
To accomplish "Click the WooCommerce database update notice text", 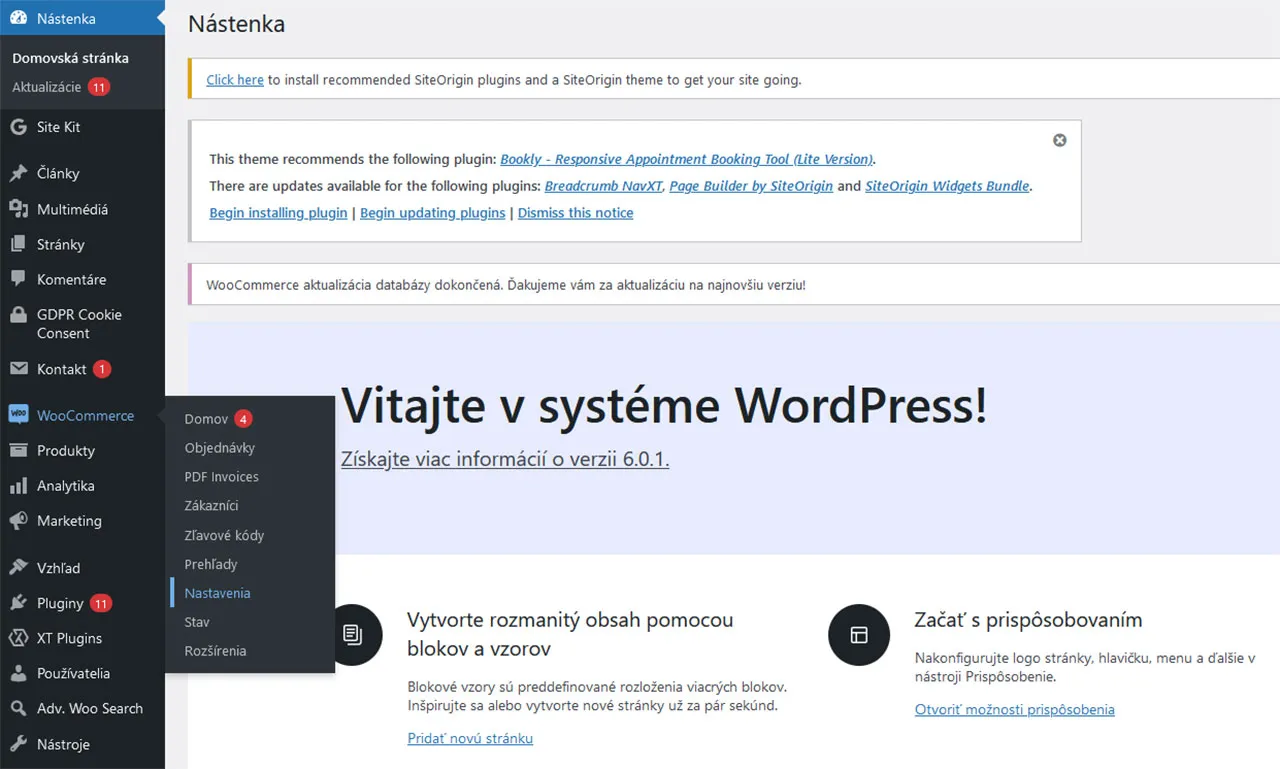I will tap(506, 285).
